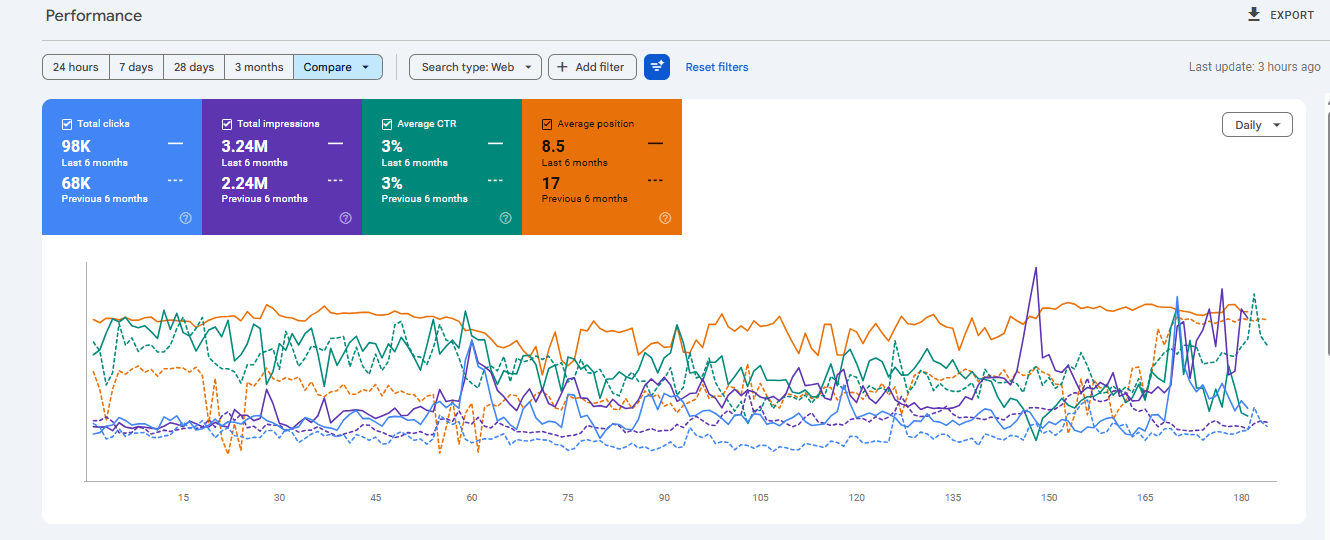Open help icon on Total impressions card
The image size is (1330, 540).
tap(345, 218)
